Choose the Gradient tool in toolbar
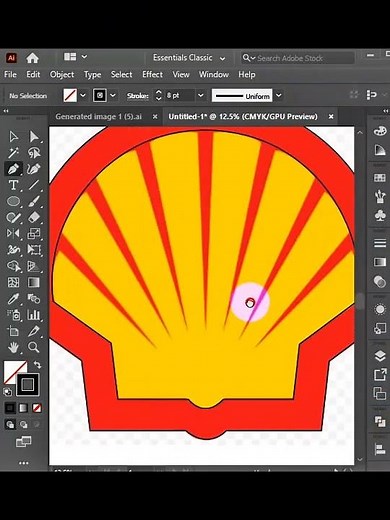 (34, 282)
